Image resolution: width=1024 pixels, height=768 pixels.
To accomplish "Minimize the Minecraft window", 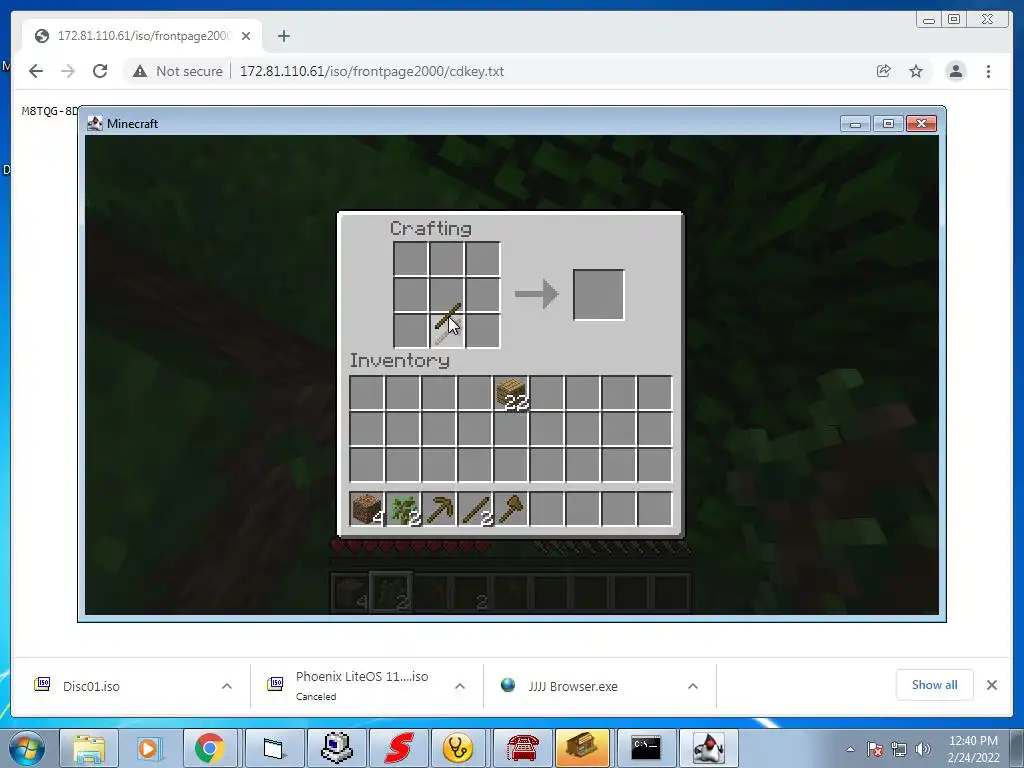I will coord(856,123).
